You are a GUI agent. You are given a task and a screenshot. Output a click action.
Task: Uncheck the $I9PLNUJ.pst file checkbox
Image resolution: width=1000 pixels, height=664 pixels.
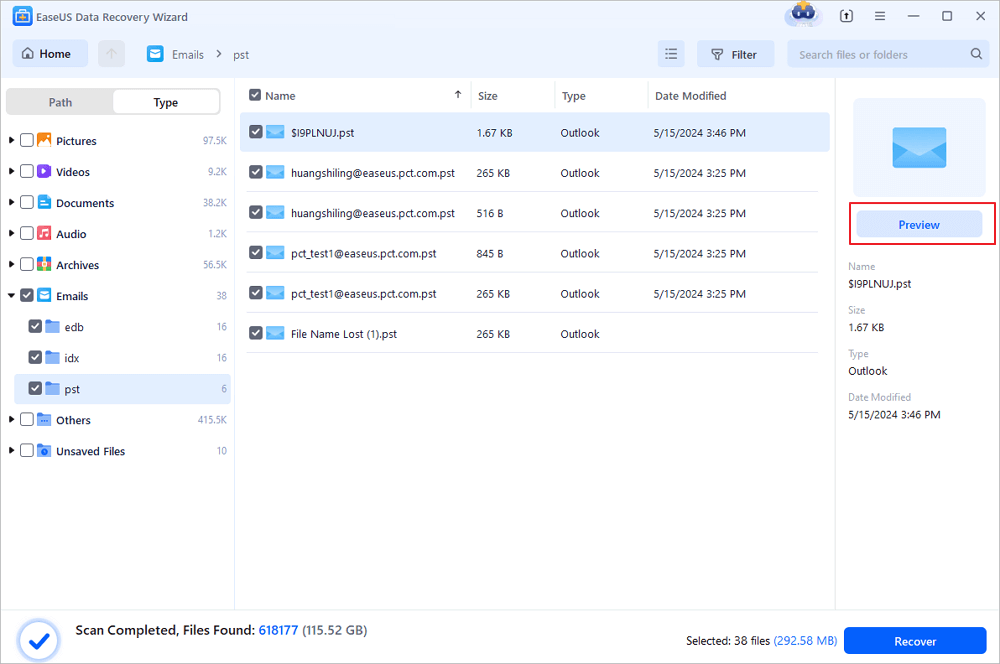[256, 132]
